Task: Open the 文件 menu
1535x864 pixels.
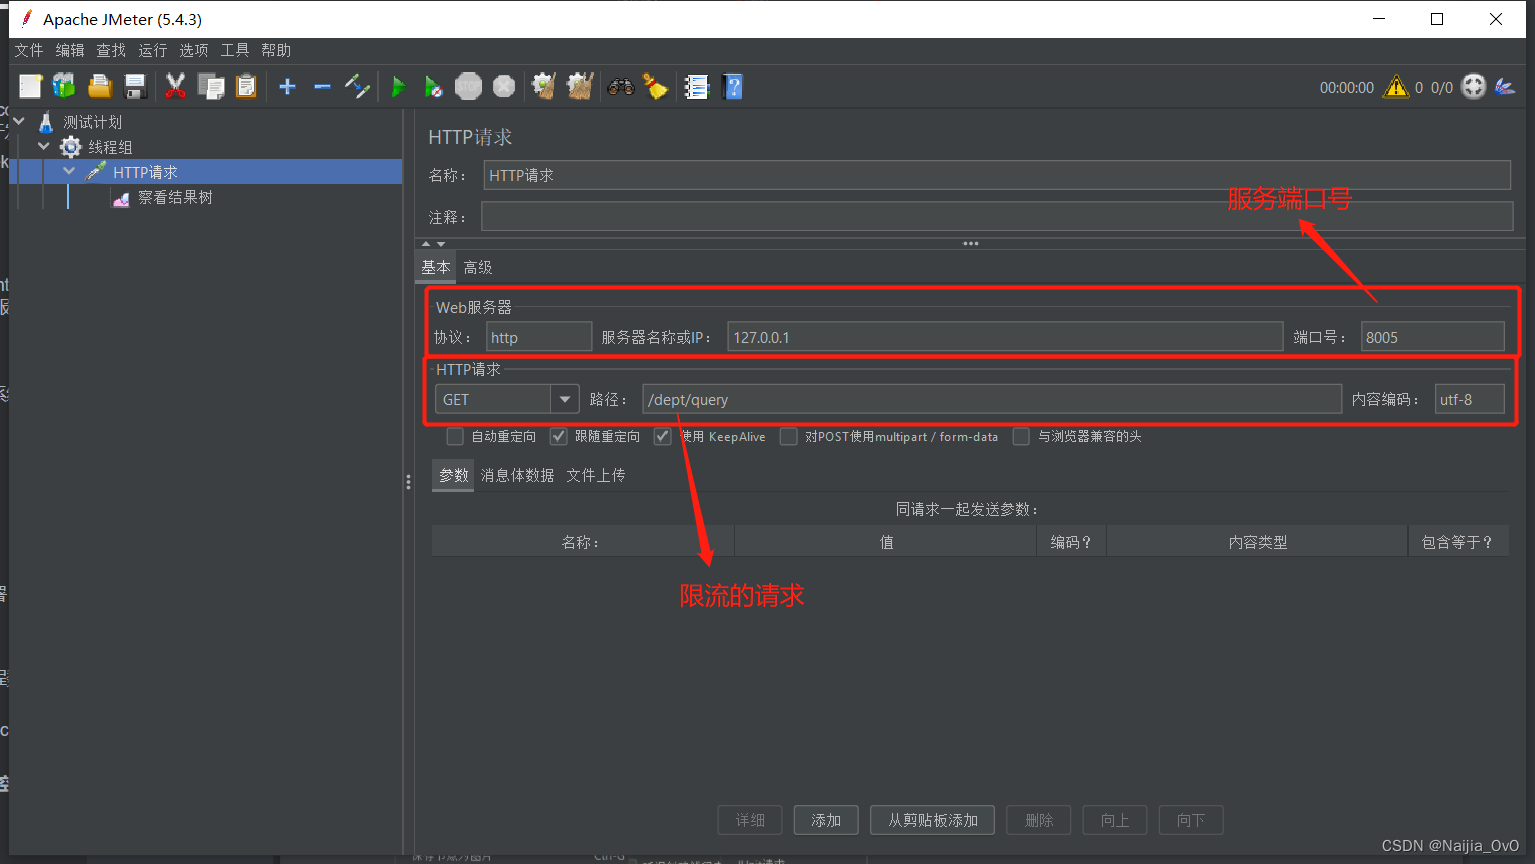Action: point(29,50)
